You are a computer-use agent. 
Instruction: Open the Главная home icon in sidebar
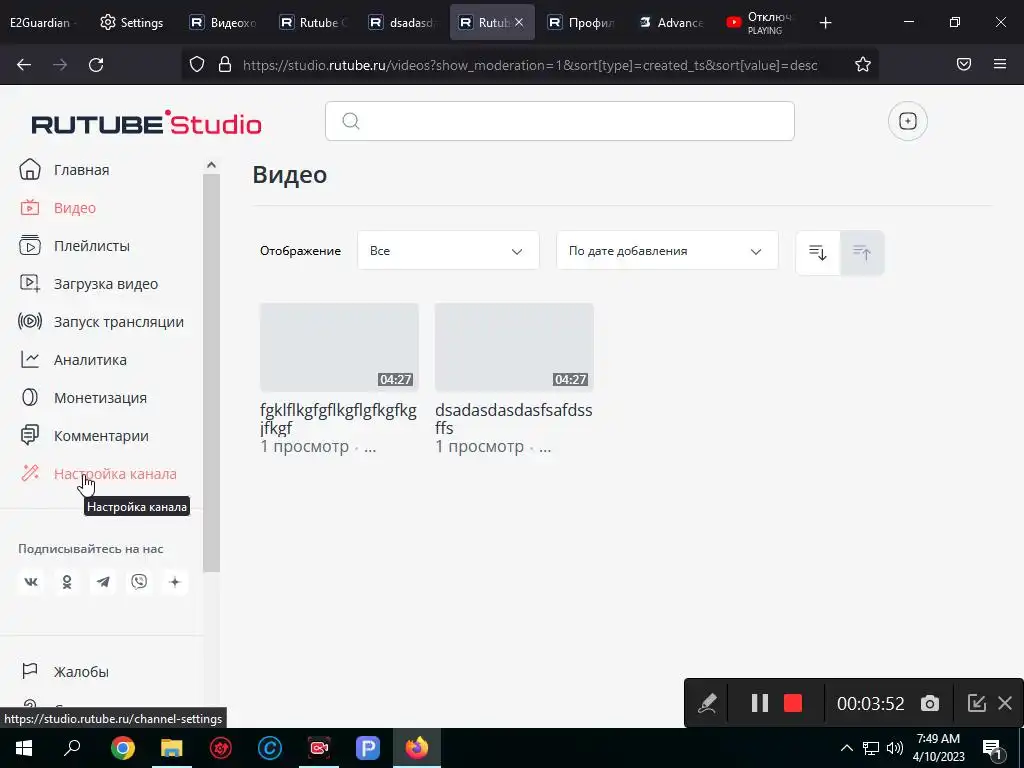point(29,169)
